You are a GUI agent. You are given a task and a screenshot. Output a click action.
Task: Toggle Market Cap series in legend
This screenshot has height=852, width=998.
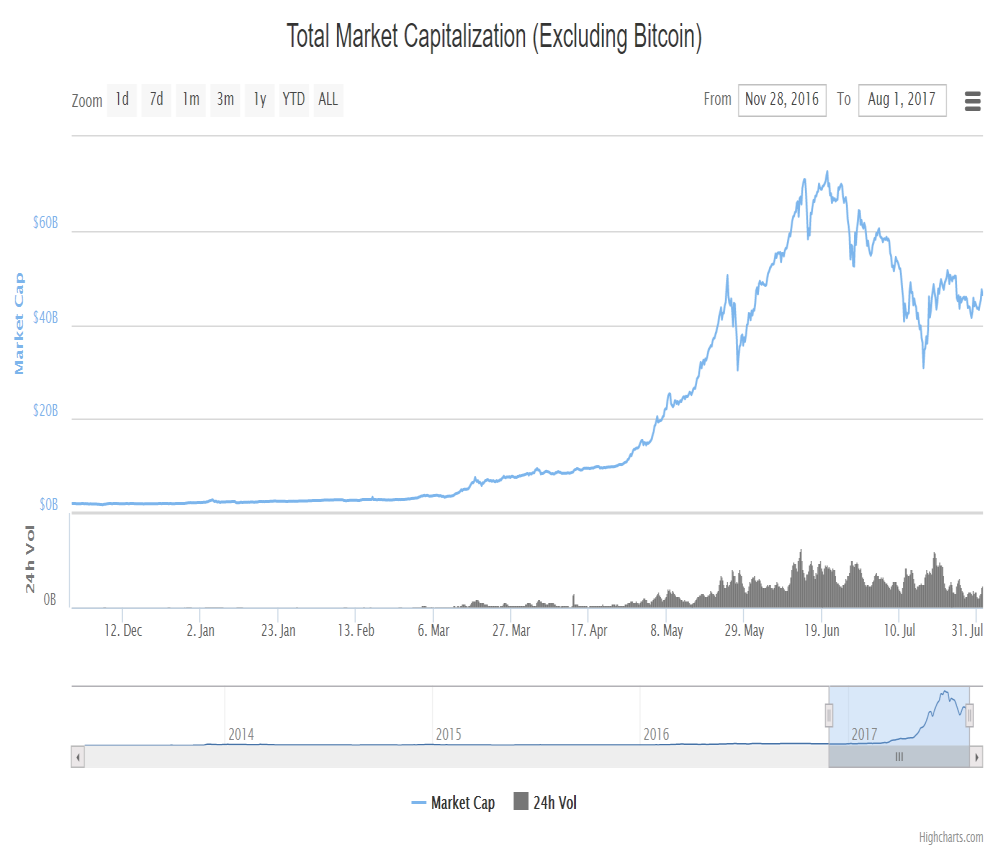point(453,802)
